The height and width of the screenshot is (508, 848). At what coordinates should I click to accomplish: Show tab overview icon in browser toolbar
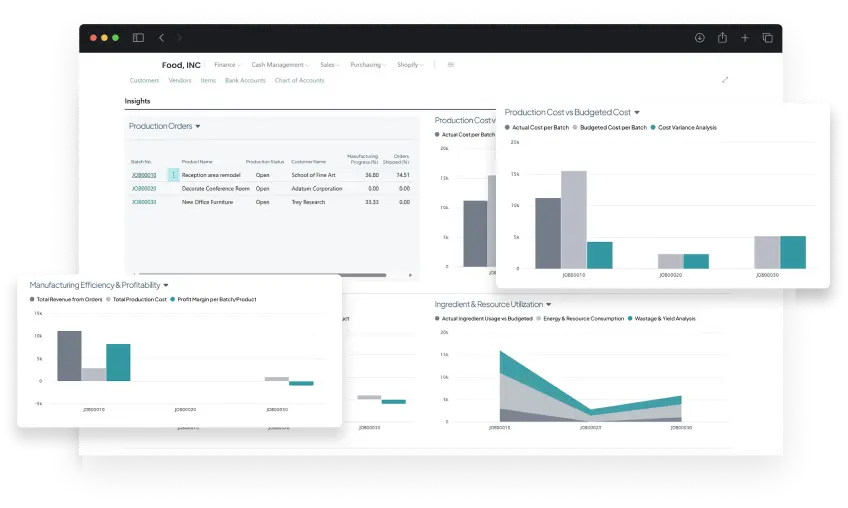767,38
